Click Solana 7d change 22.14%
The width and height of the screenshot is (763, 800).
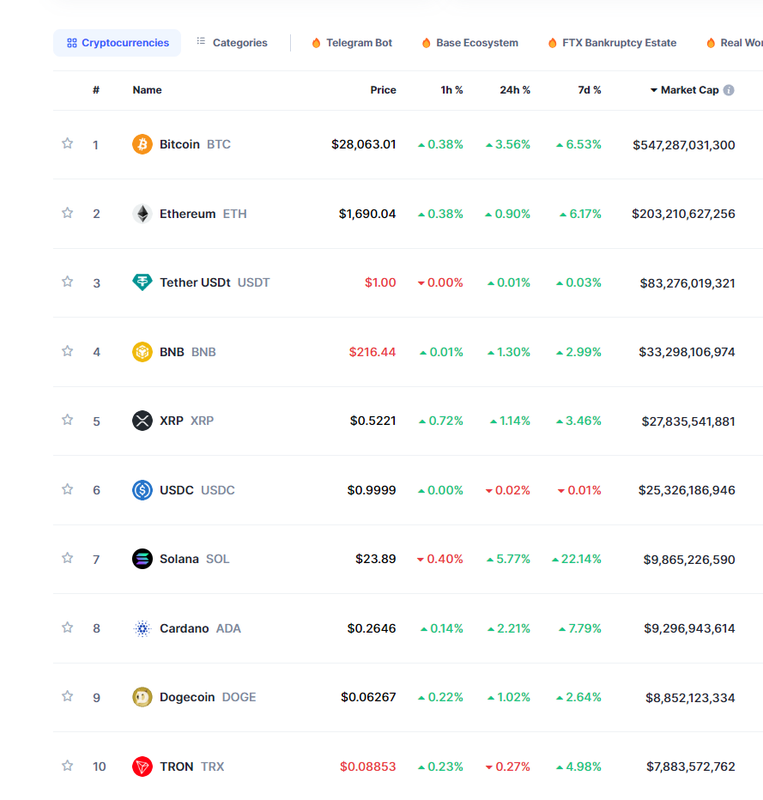(x=577, y=559)
